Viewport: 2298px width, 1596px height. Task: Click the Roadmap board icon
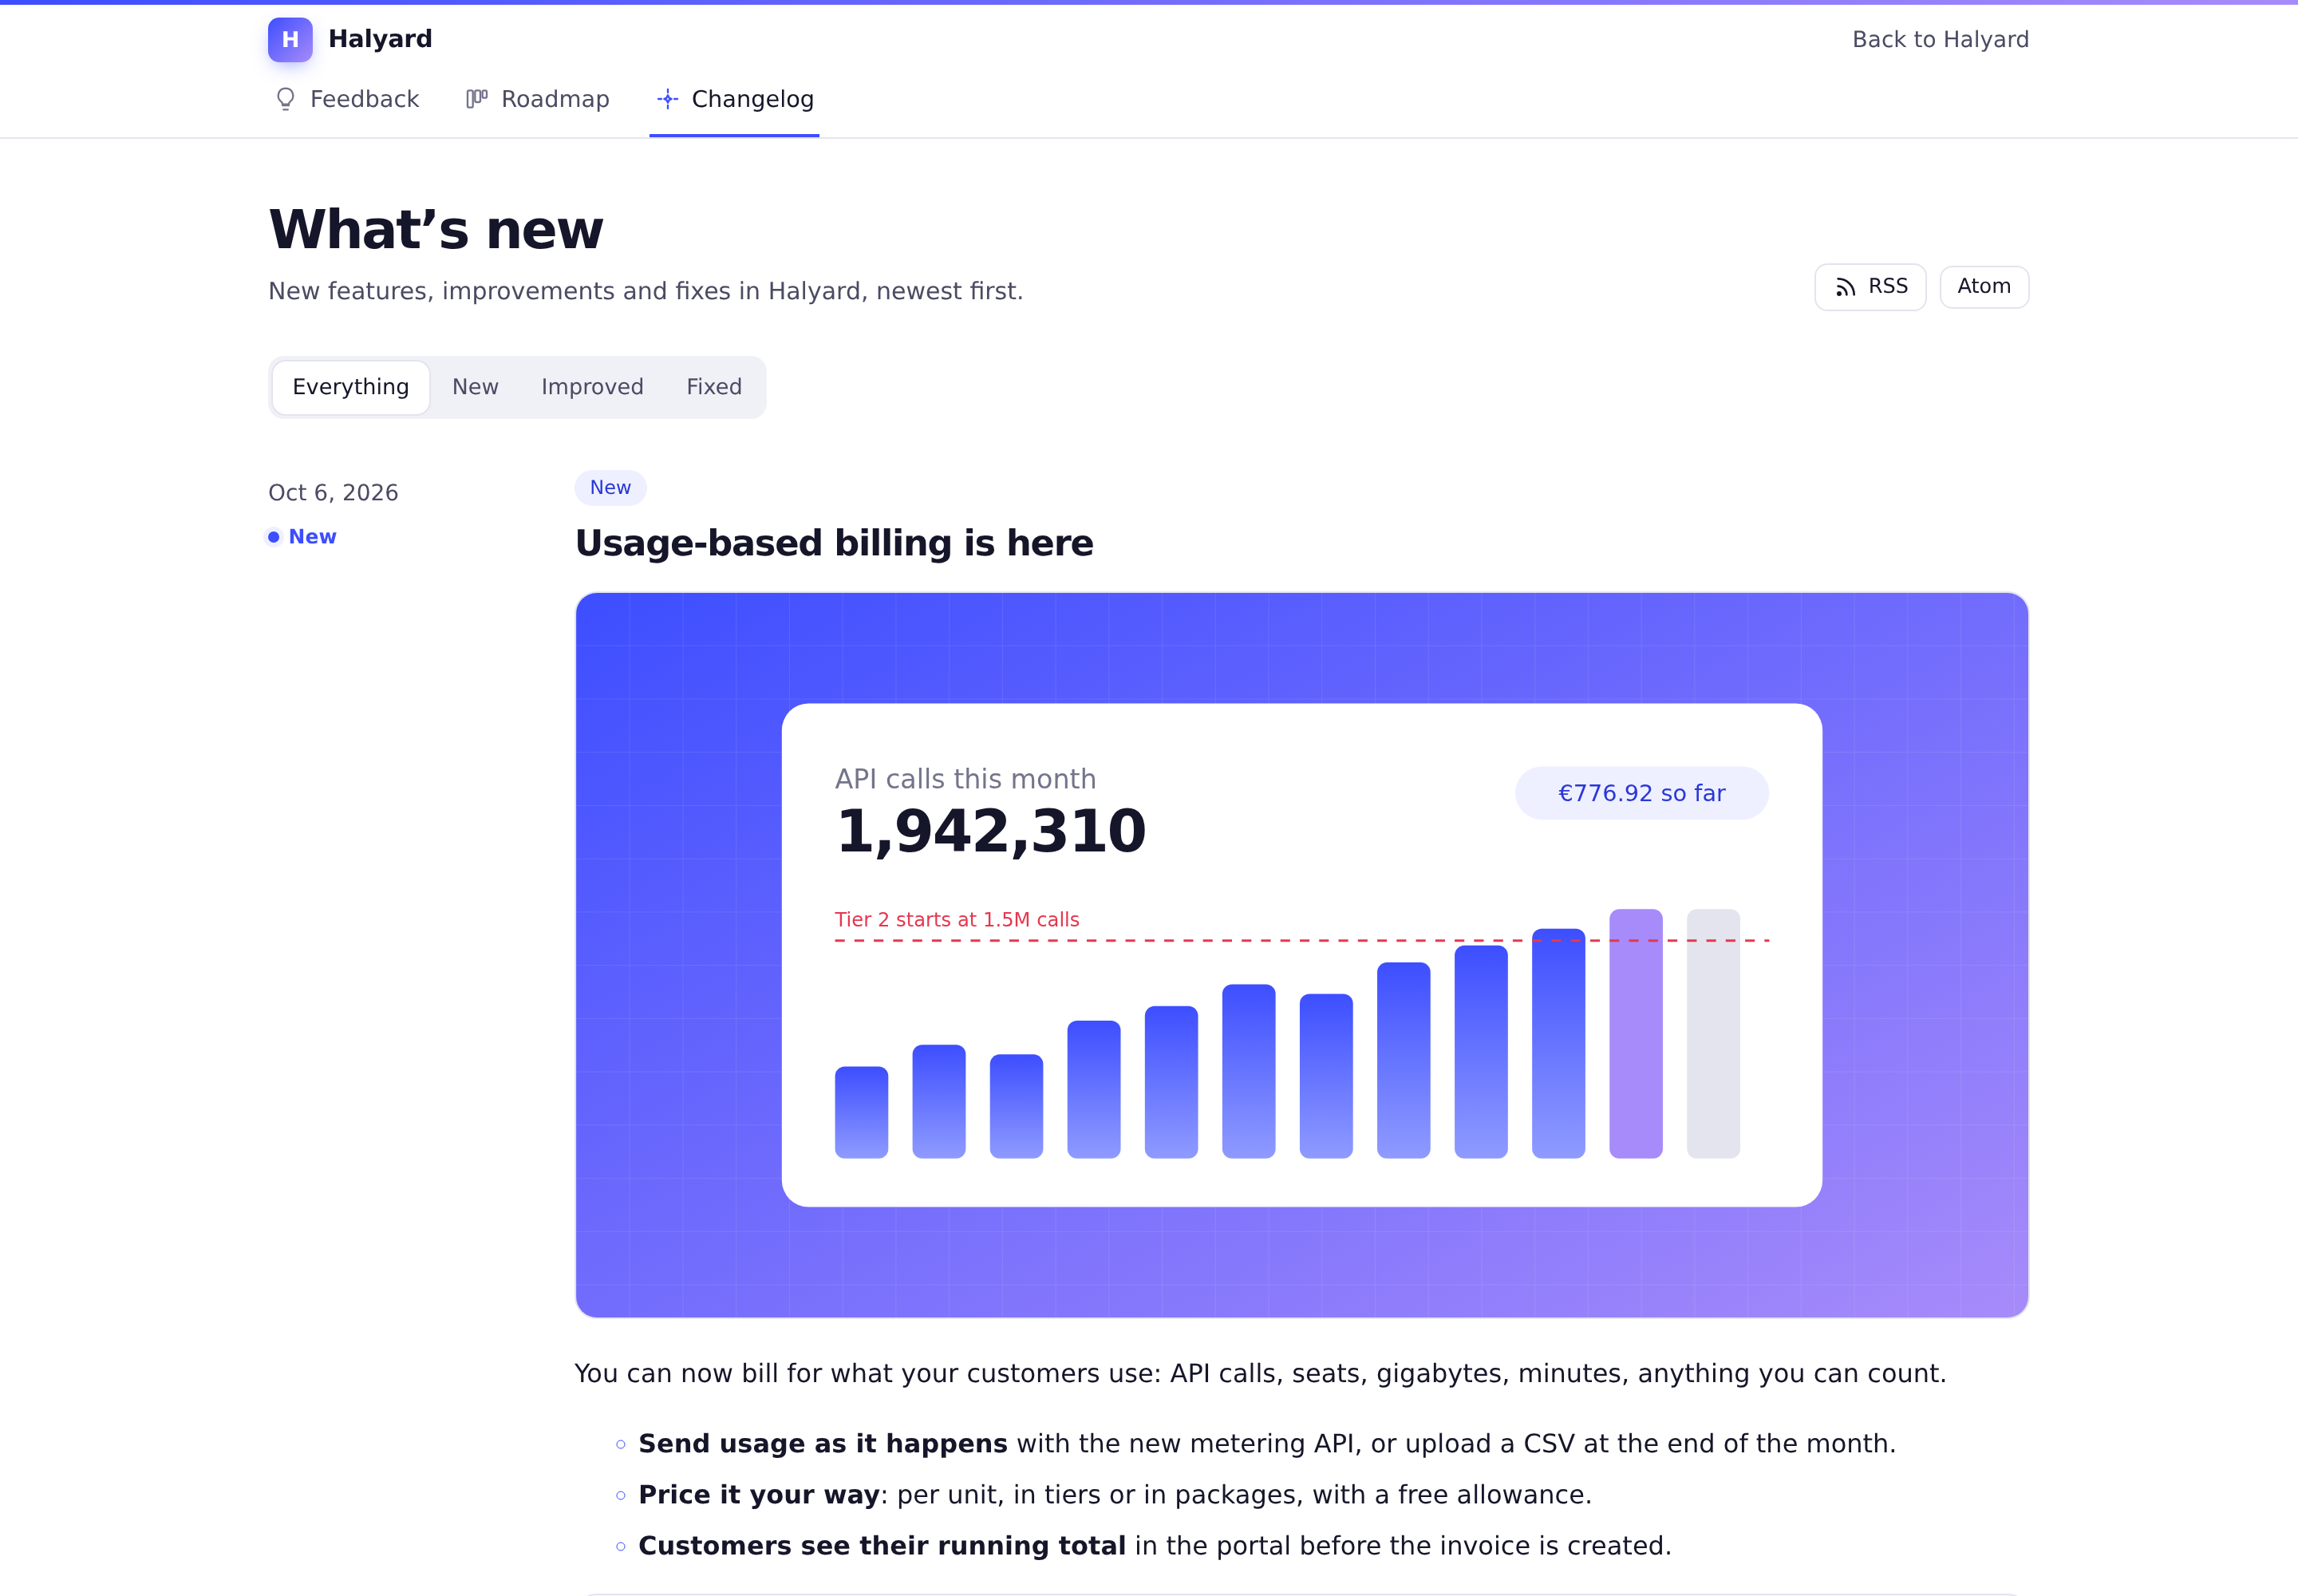(x=477, y=99)
